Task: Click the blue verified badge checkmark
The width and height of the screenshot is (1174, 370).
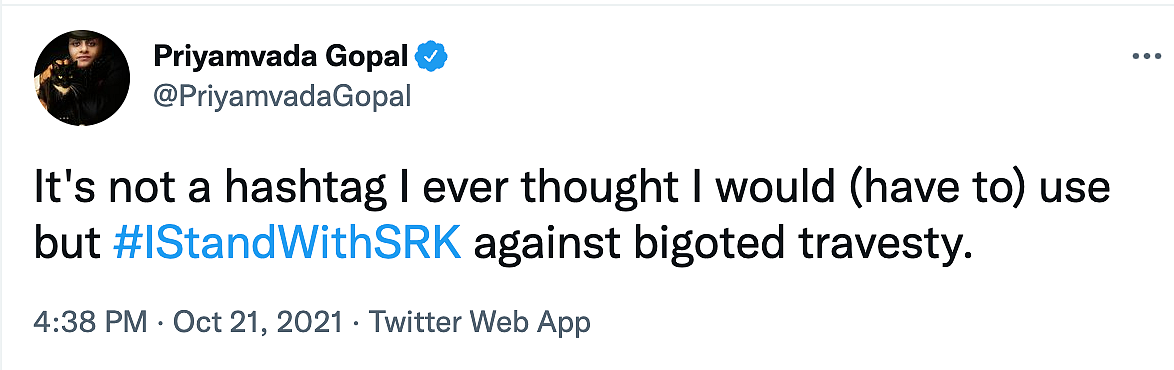Action: (x=431, y=55)
